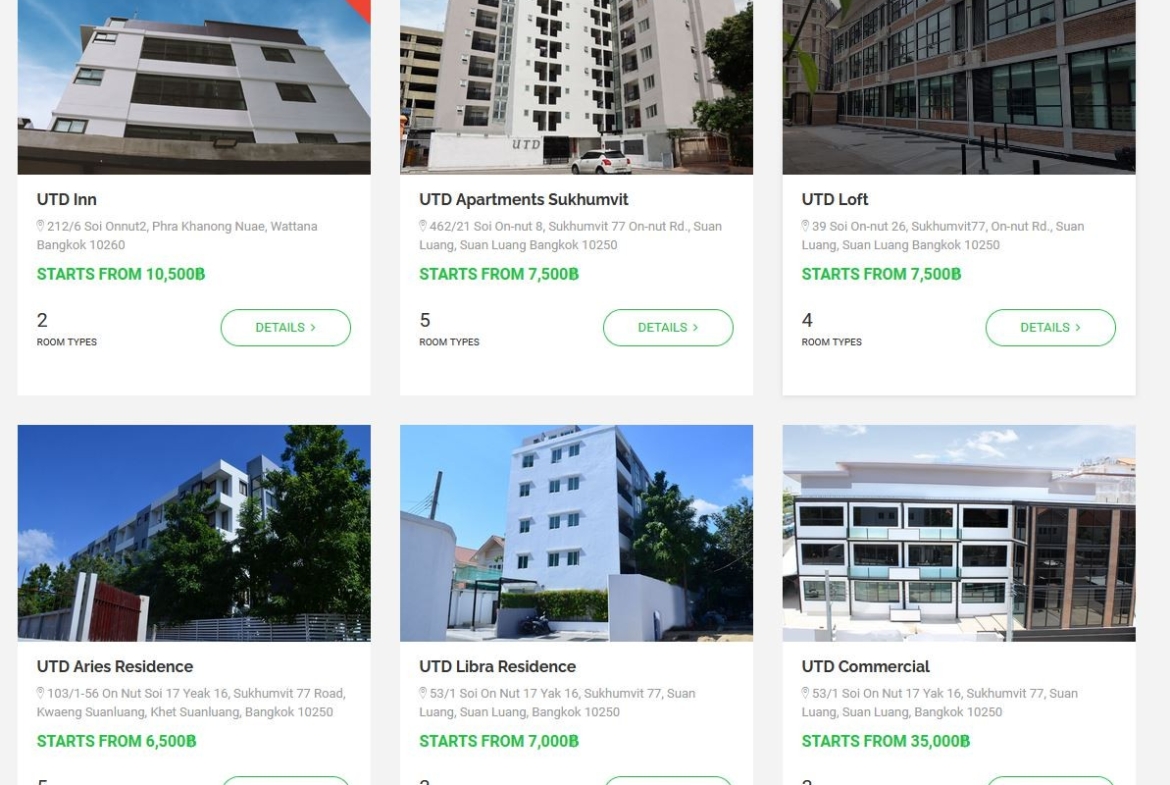Image resolution: width=1170 pixels, height=785 pixels.
Task: Click the location pin beside UTD Apartments Sukhumvit address
Action: [x=422, y=225]
